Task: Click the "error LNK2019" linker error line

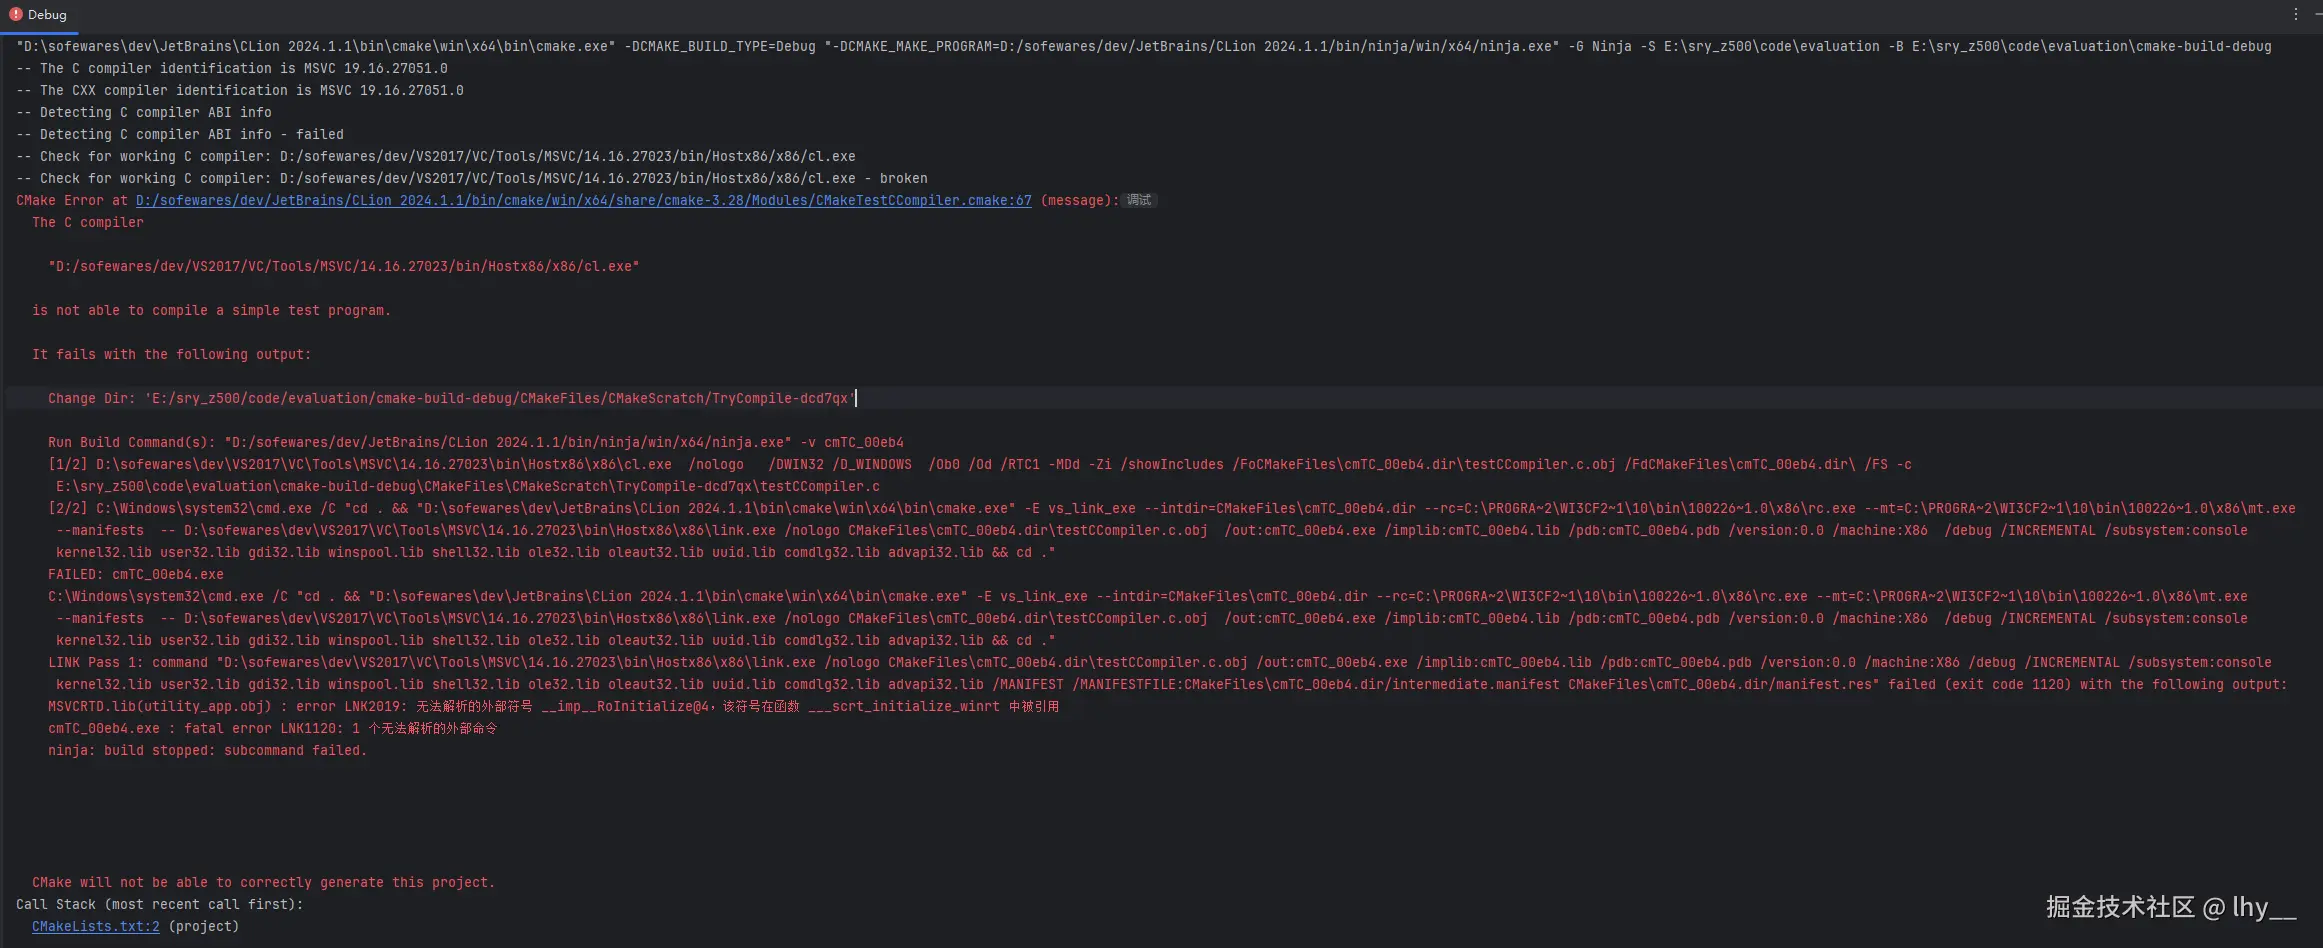Action: pyautogui.click(x=553, y=706)
